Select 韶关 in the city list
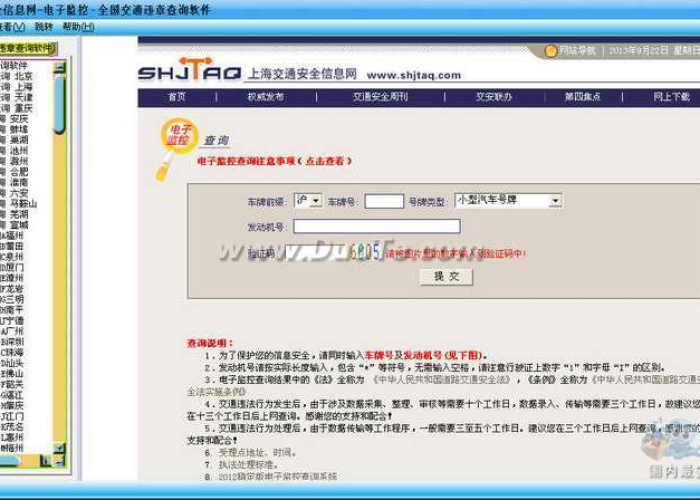 (x=13, y=384)
